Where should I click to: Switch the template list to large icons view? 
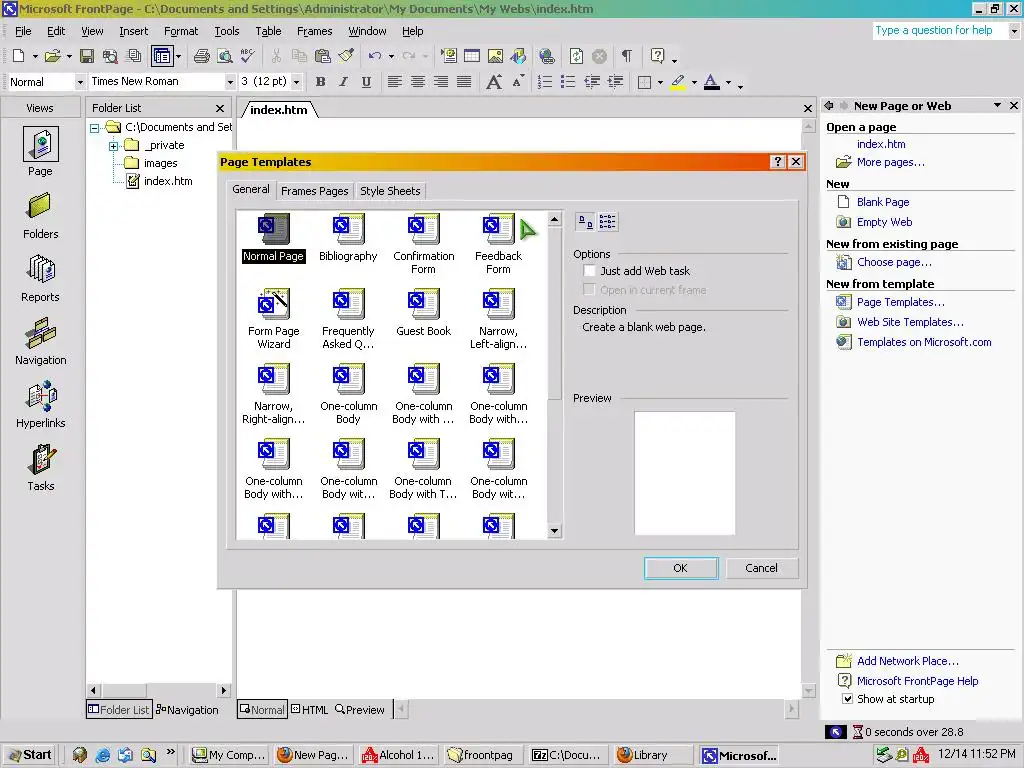pos(585,222)
